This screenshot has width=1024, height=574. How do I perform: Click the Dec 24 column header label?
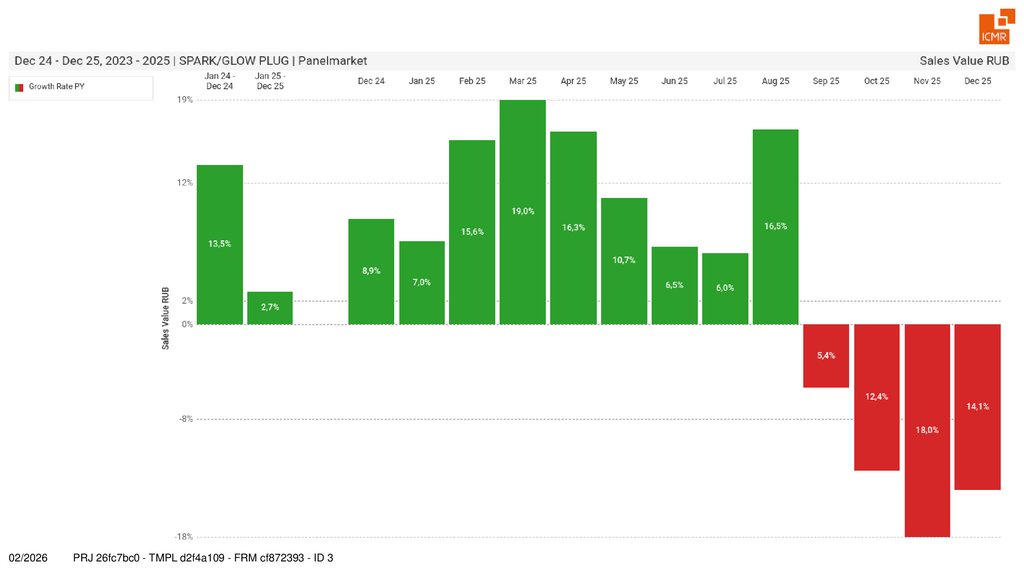pyautogui.click(x=371, y=81)
